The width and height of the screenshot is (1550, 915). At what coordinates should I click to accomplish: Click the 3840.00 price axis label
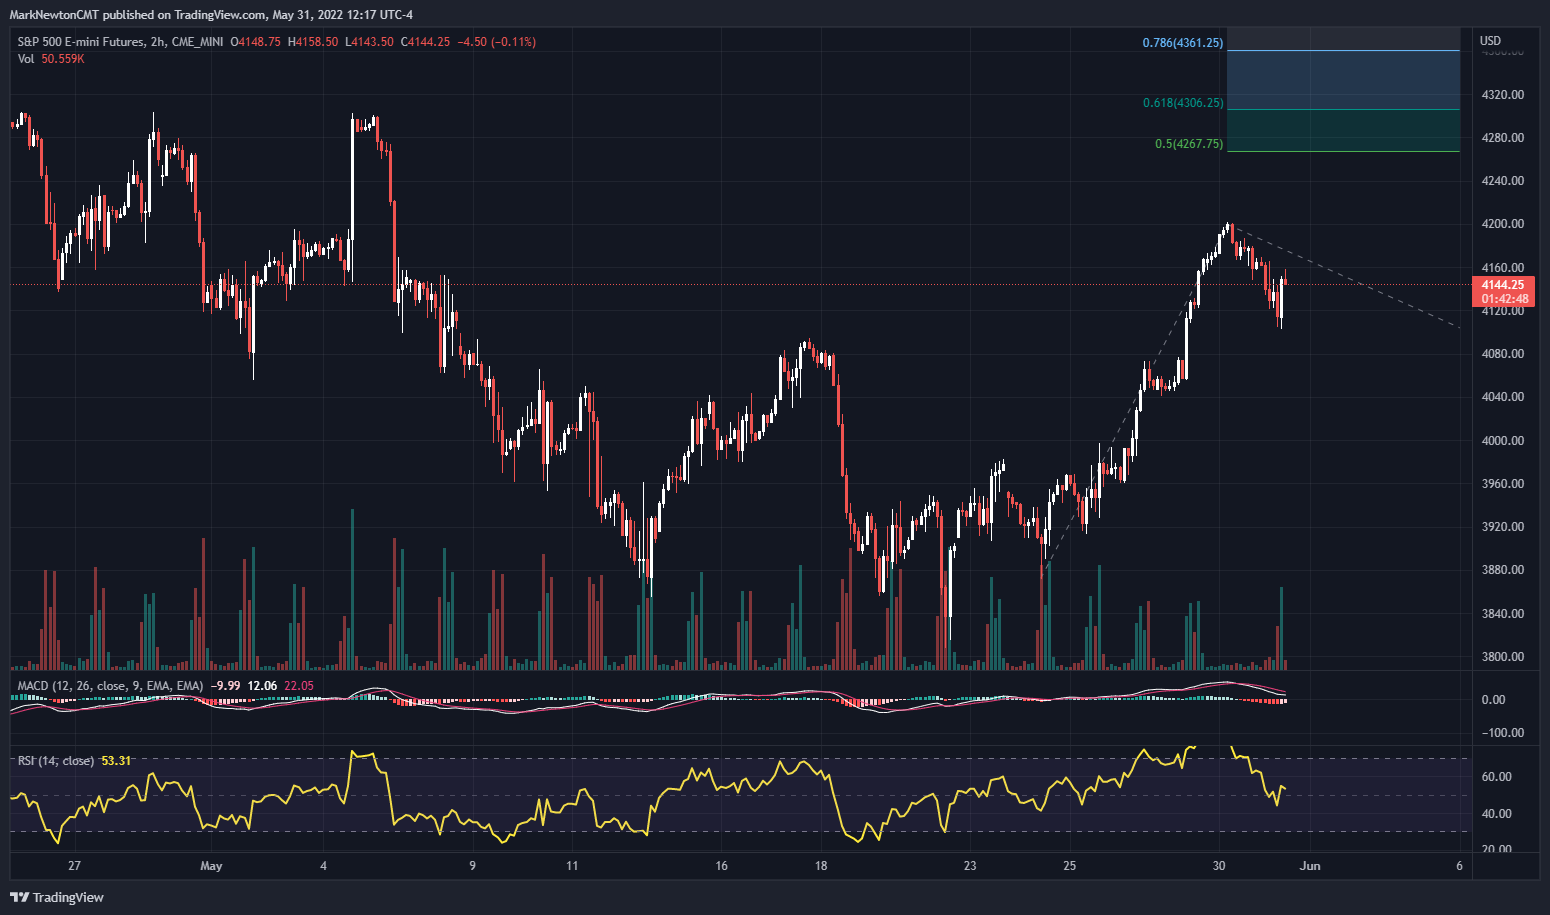pyautogui.click(x=1504, y=614)
